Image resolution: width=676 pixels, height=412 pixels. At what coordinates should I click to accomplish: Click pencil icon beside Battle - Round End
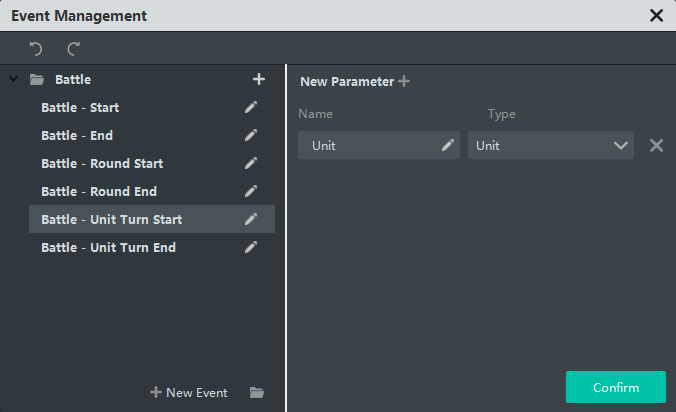(x=251, y=191)
